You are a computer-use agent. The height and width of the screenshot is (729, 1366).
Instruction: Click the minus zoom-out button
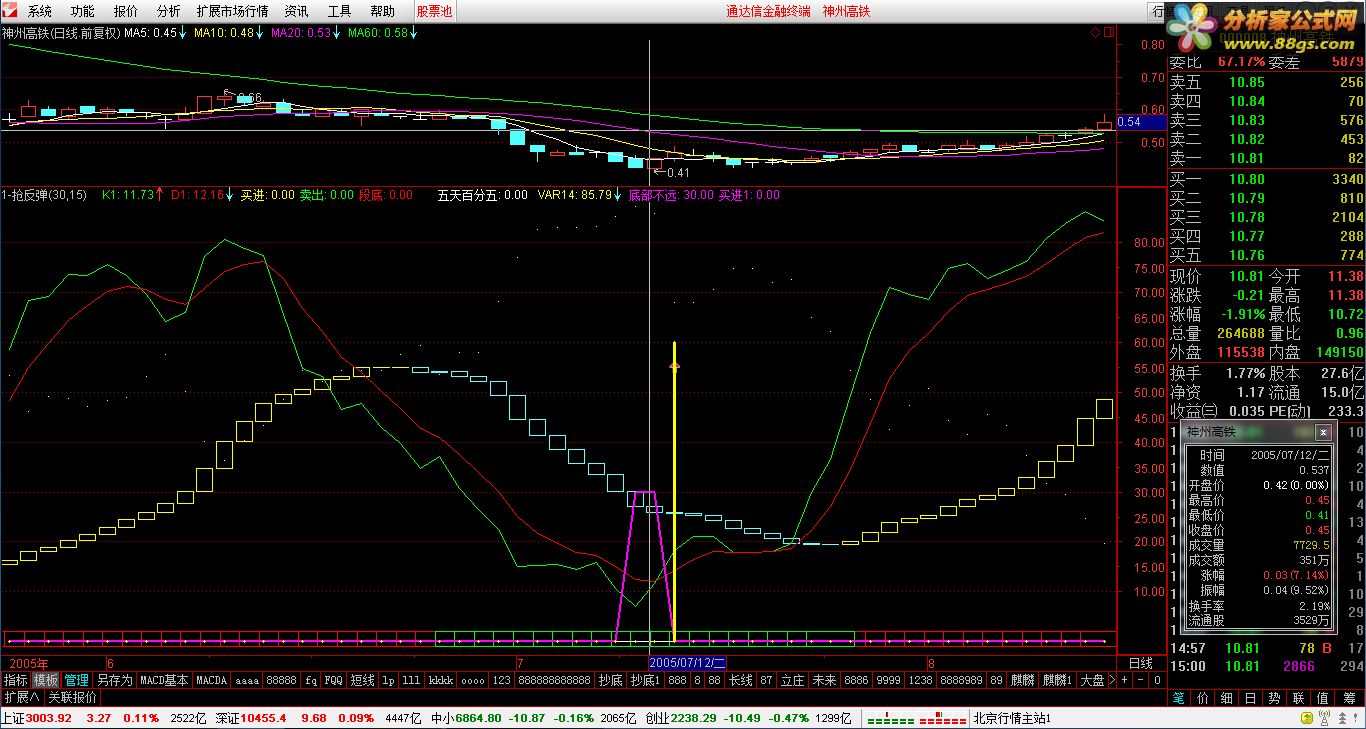(1140, 680)
